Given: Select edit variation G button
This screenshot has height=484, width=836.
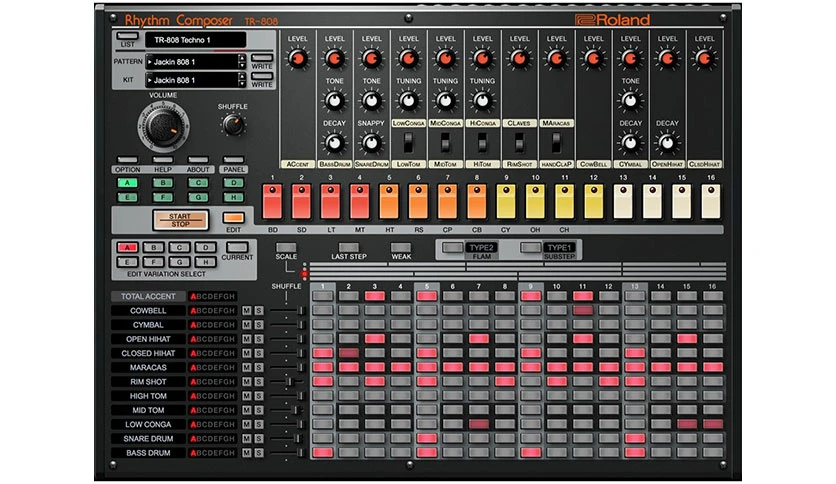Looking at the screenshot, I should (x=180, y=262).
